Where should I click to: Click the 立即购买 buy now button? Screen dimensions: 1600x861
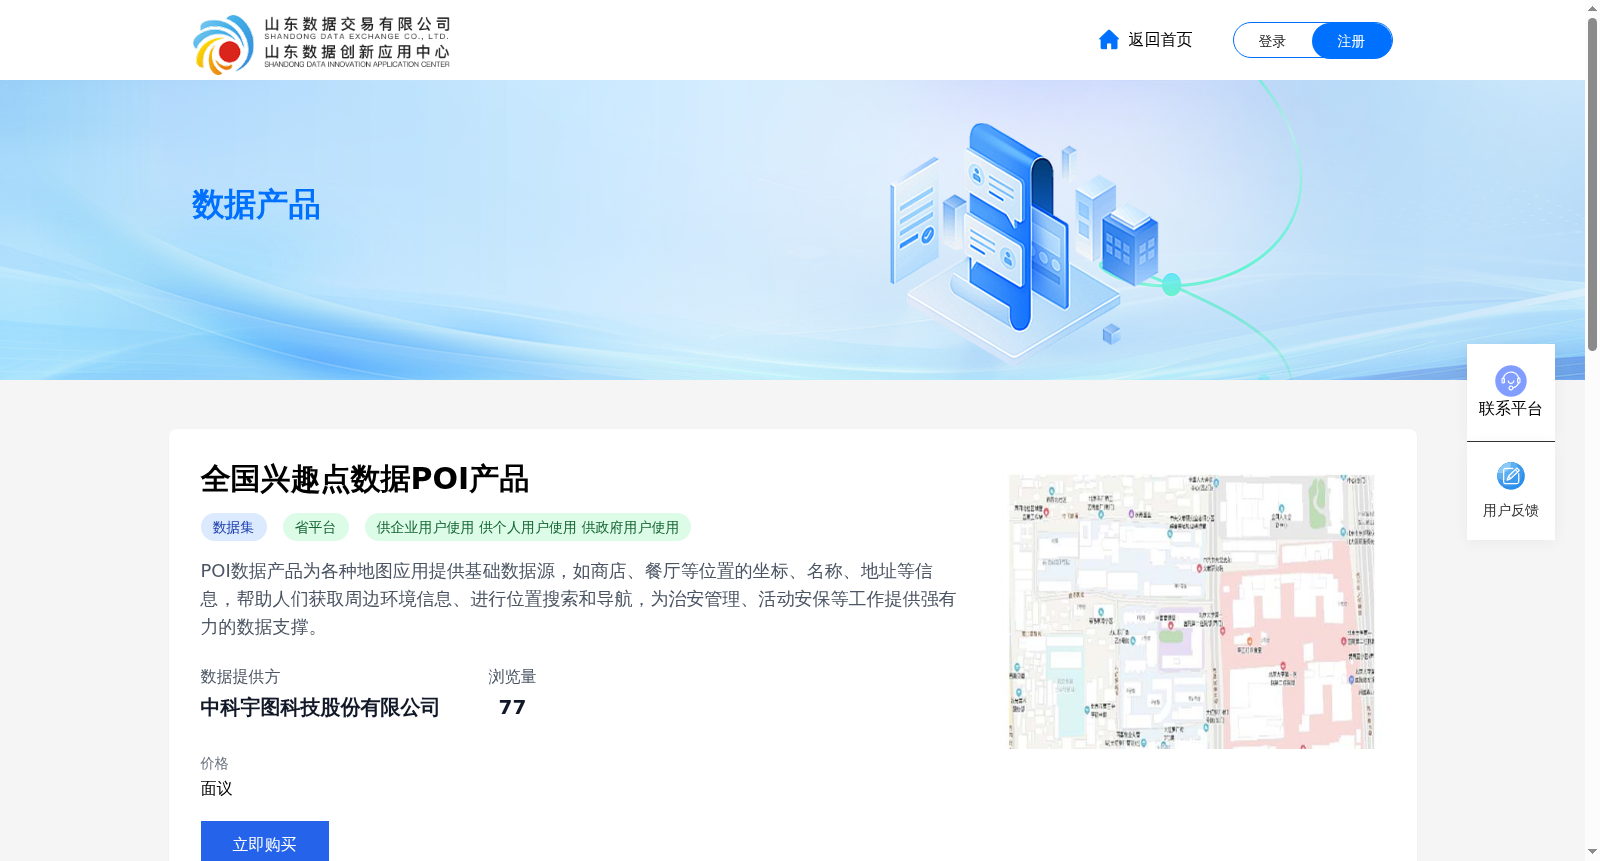click(x=265, y=842)
